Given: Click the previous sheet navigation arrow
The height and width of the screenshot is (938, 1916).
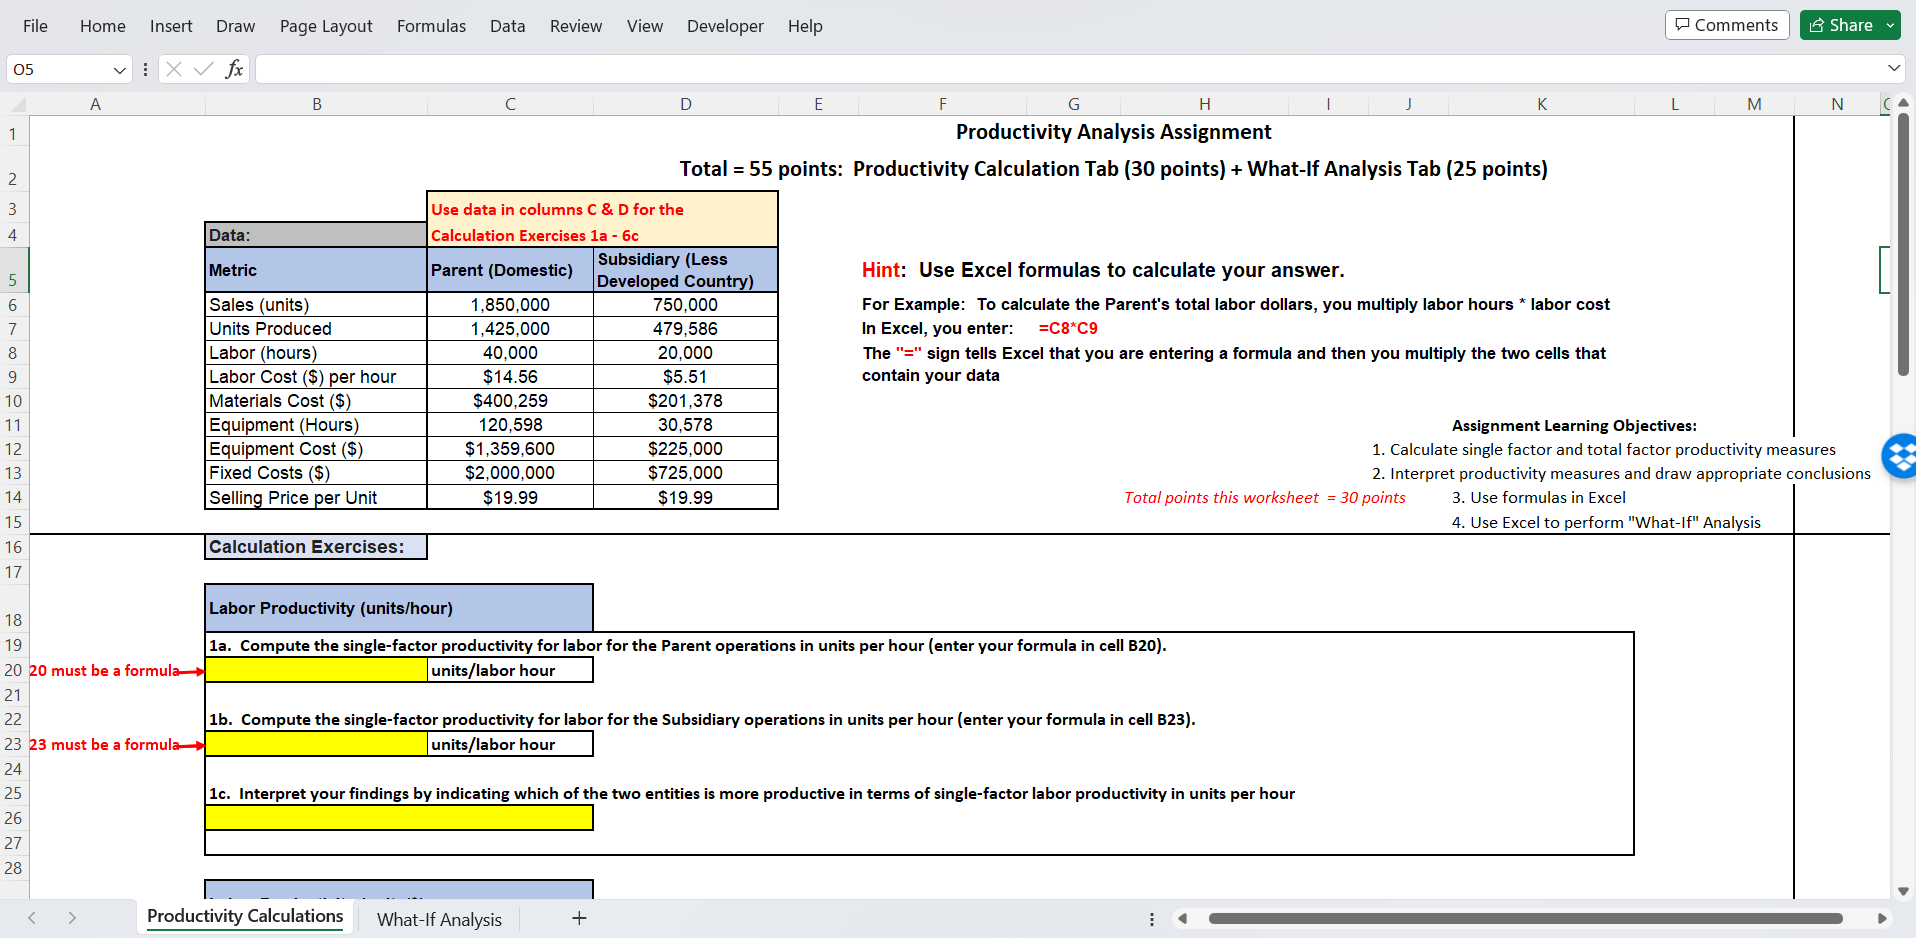Looking at the screenshot, I should pyautogui.click(x=32, y=917).
